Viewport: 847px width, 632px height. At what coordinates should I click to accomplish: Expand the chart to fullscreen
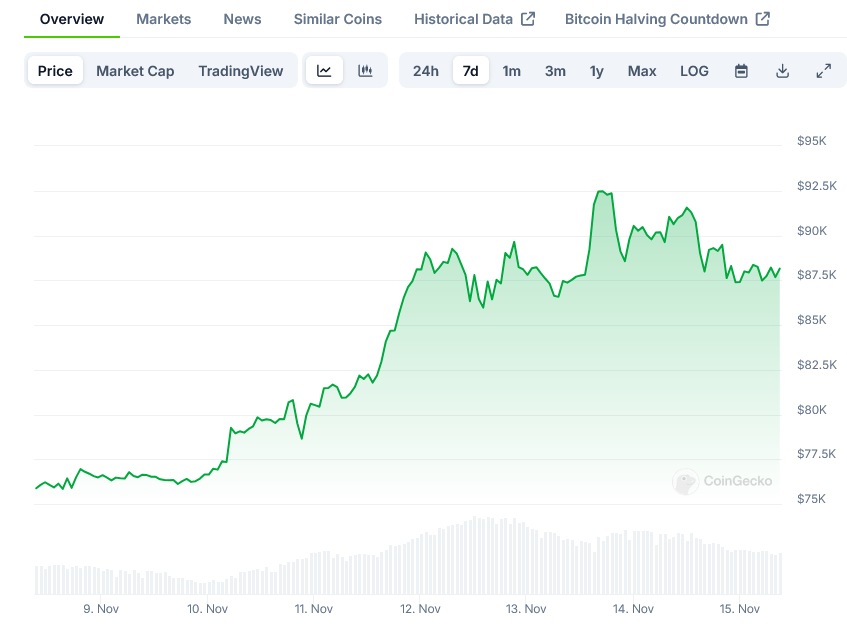click(823, 71)
